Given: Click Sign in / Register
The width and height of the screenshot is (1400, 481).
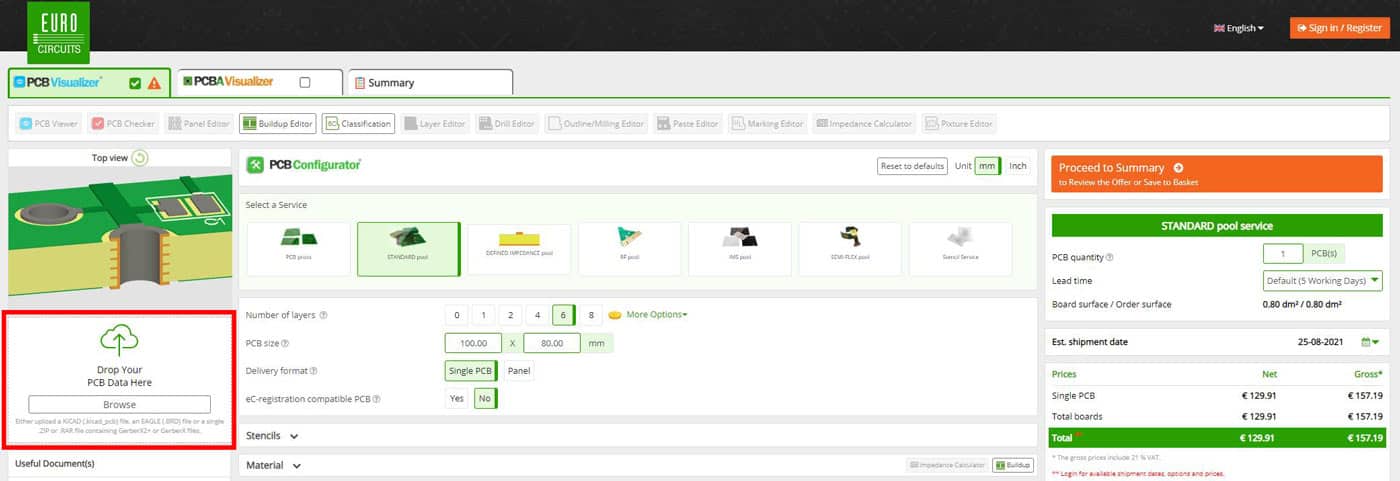Looking at the screenshot, I should 1339,28.
